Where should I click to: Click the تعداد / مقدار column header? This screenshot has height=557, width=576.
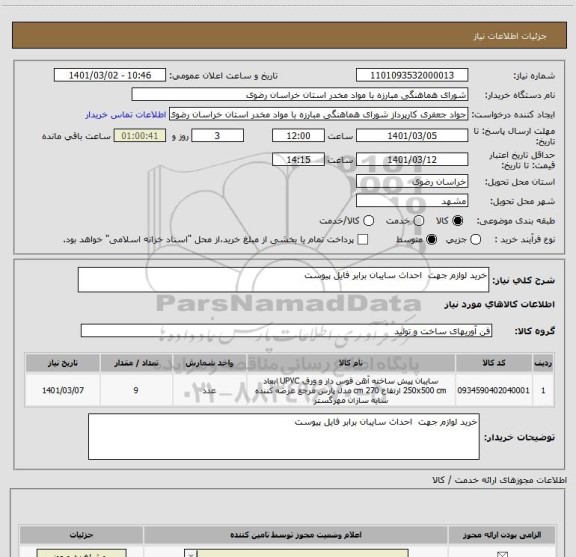(136, 363)
